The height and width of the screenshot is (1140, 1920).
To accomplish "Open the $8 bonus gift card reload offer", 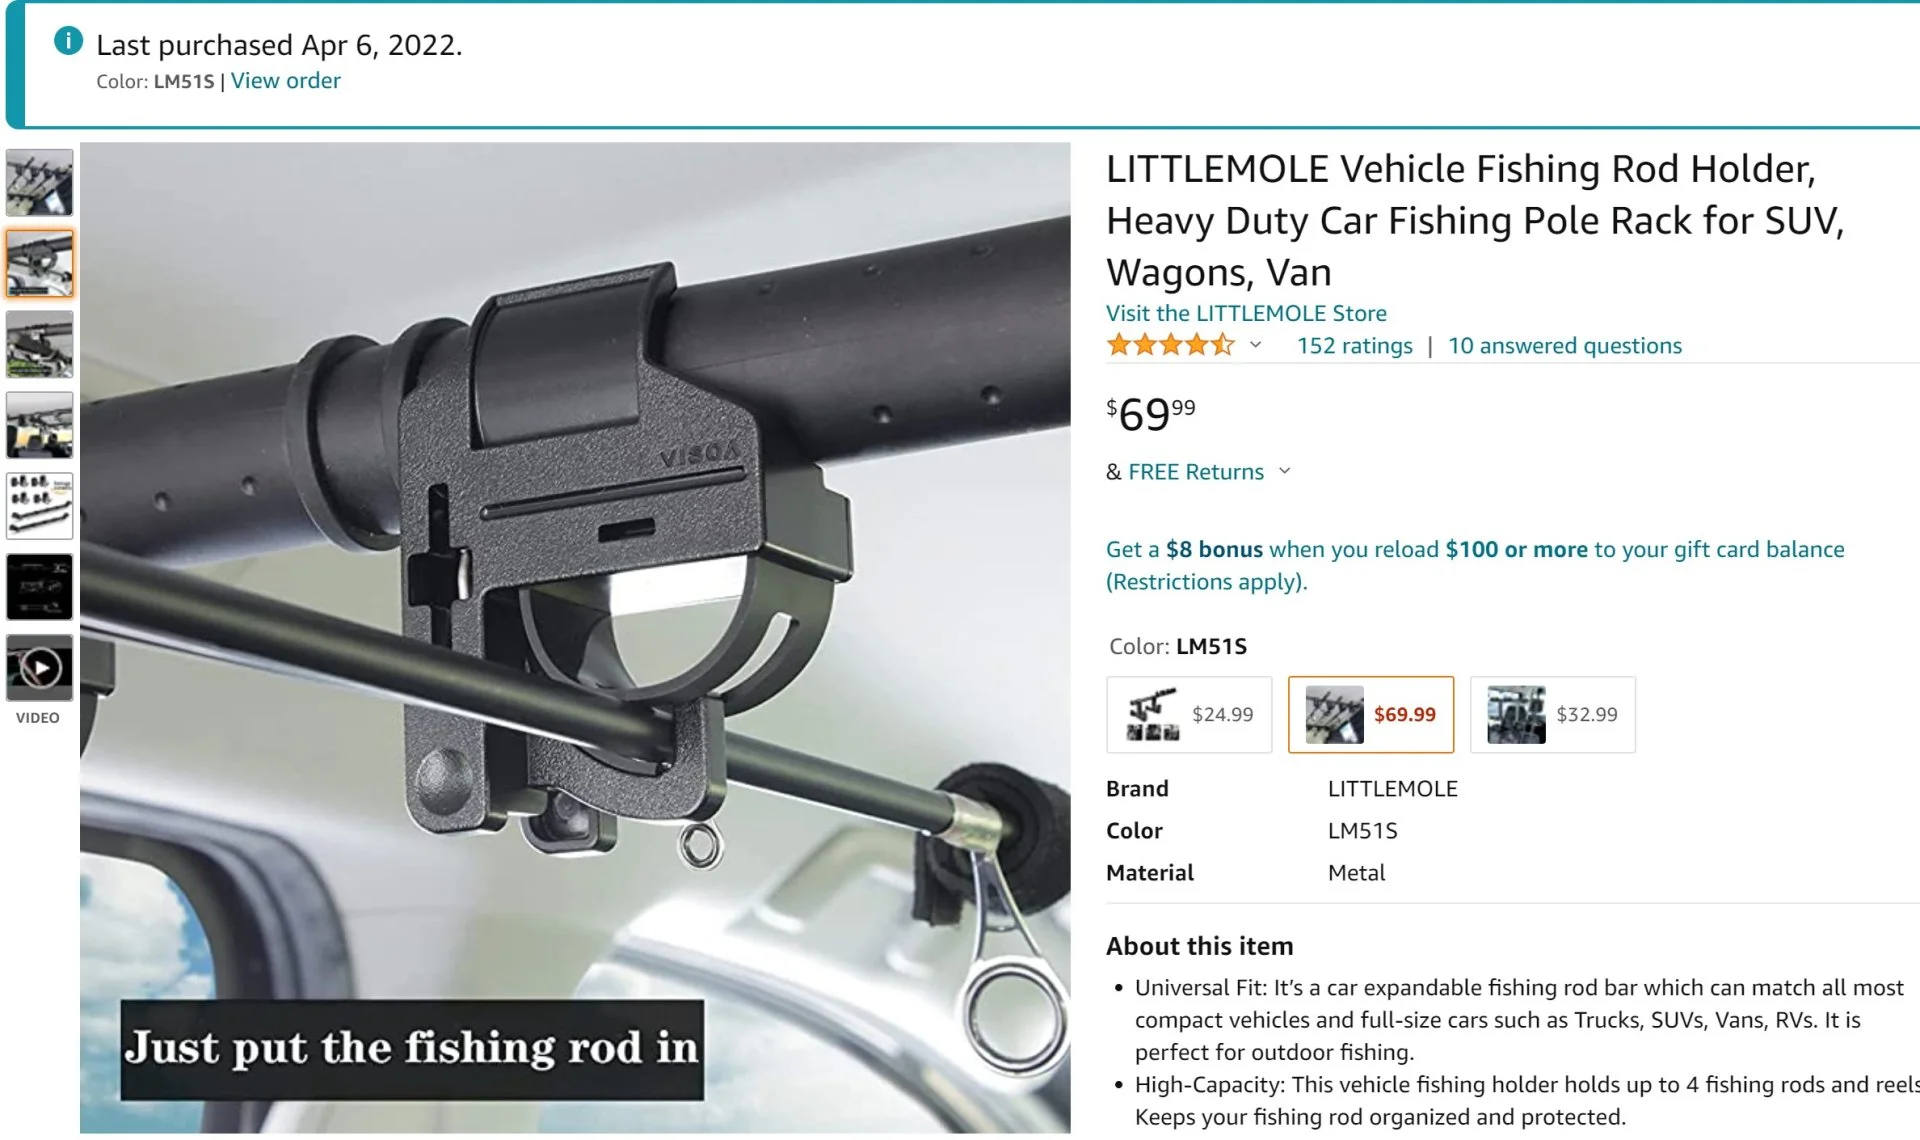I will (1475, 565).
